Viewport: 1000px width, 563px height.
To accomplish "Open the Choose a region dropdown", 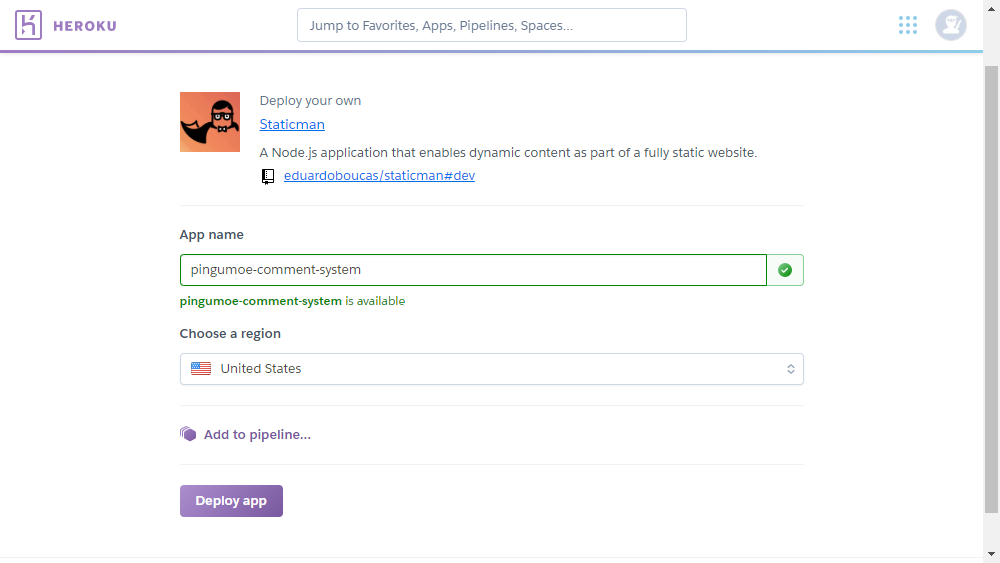I will click(492, 369).
